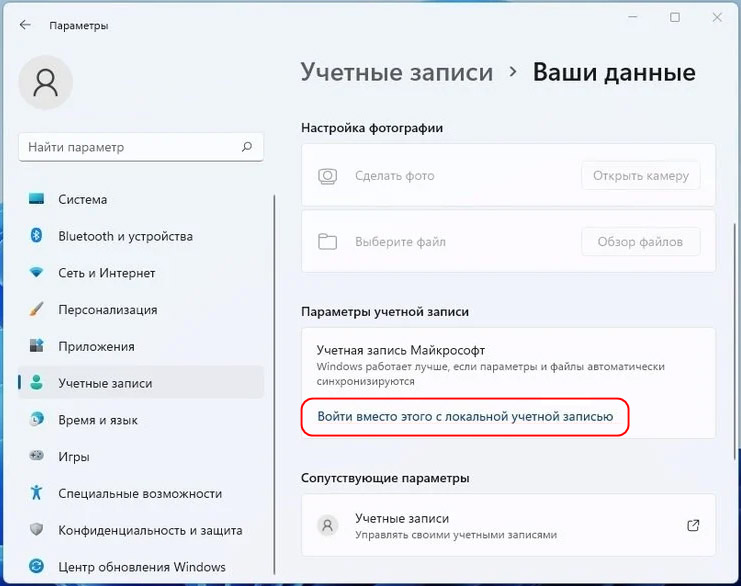Select Приложения in the sidebar
Viewport: 741px width, 586px height.
[141, 346]
